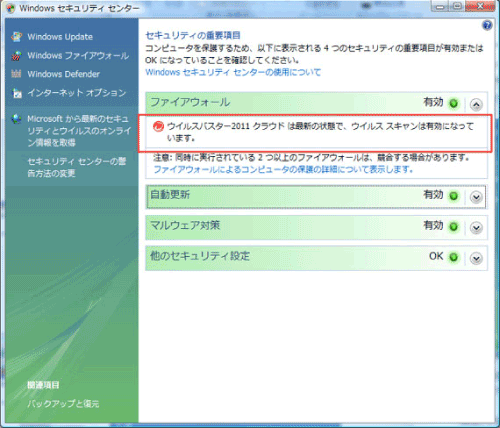Close the Windows セキュリティ センター window

(480, 6)
